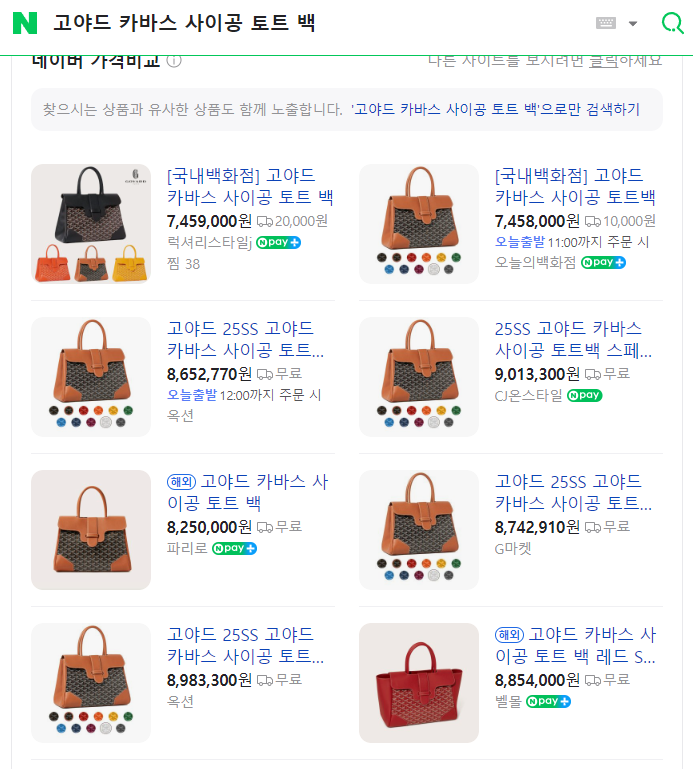This screenshot has width=693, height=769.
Task: Open the G마켓 8,742,910원 product title
Action: tap(573, 492)
